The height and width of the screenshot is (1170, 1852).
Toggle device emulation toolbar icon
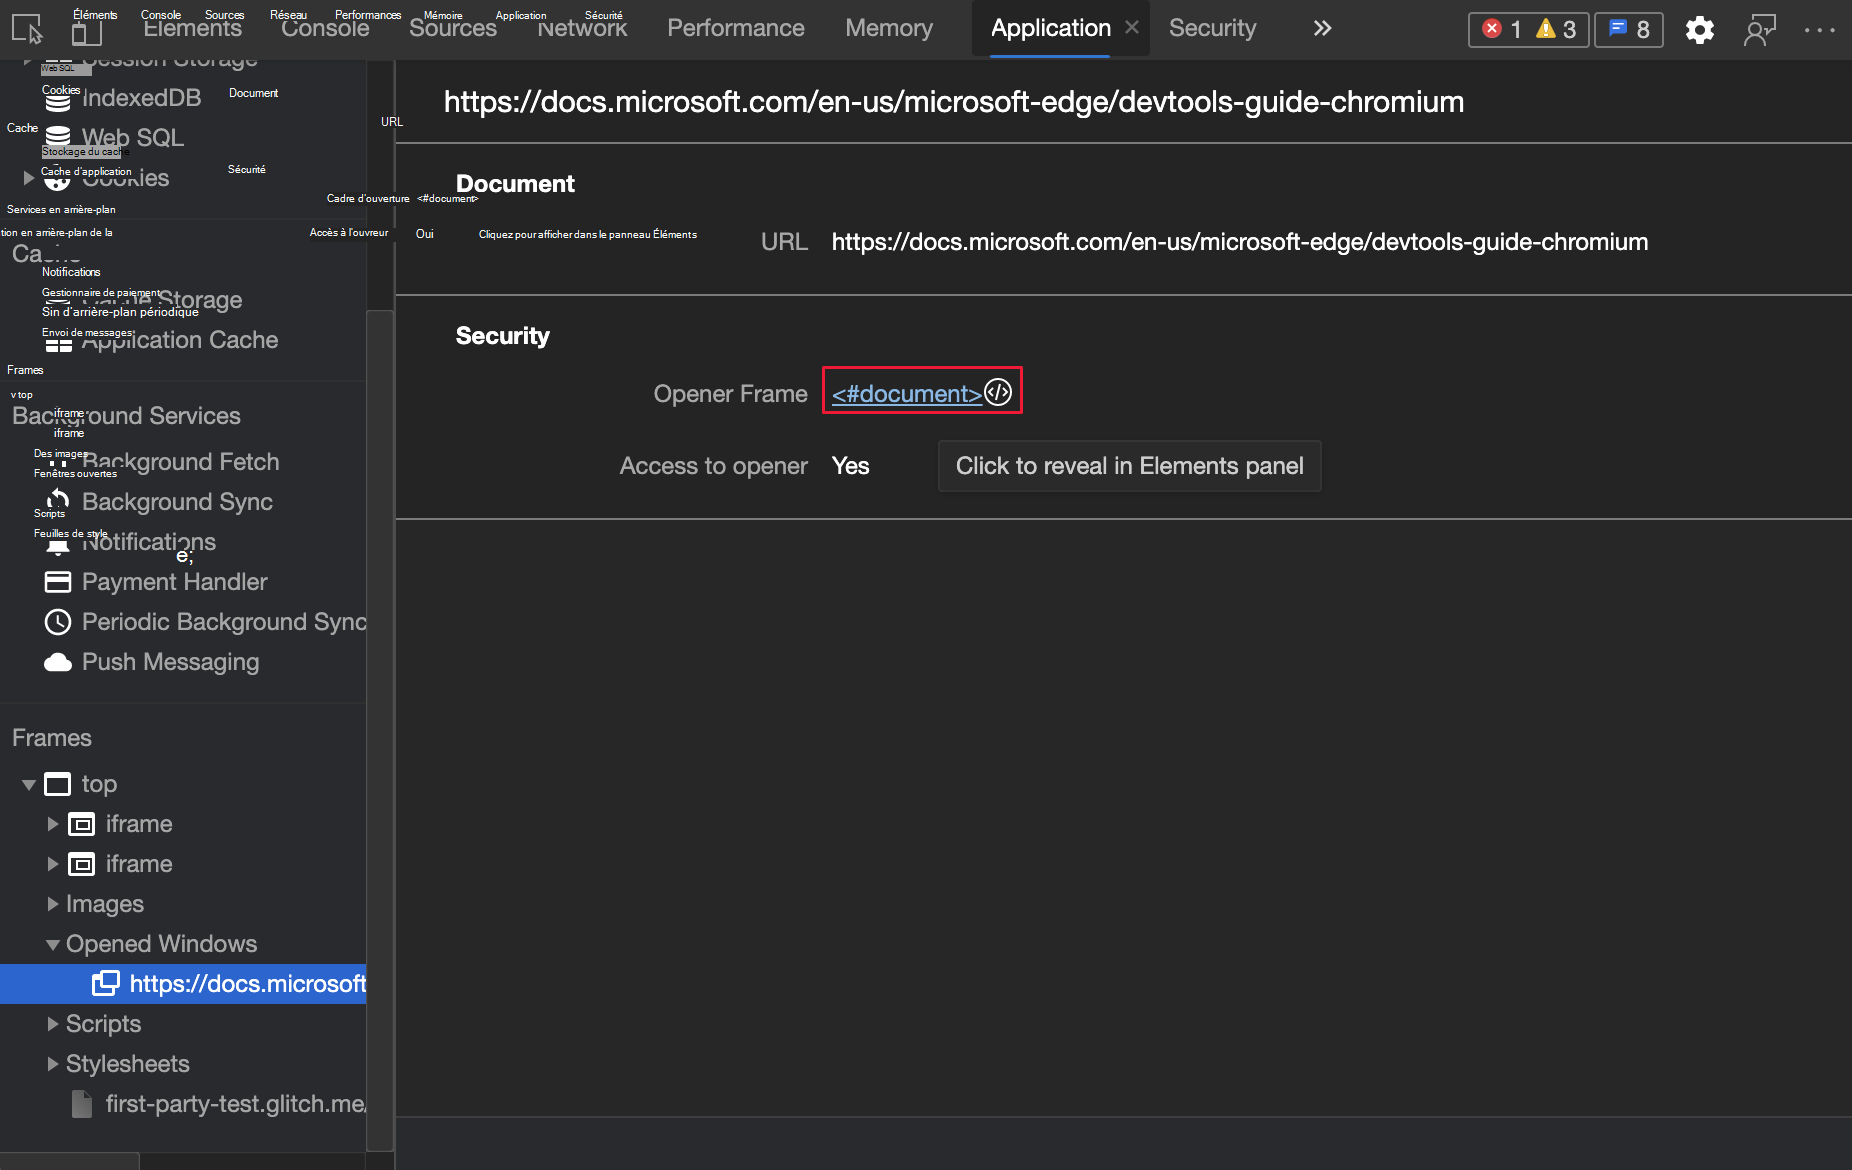tap(87, 31)
